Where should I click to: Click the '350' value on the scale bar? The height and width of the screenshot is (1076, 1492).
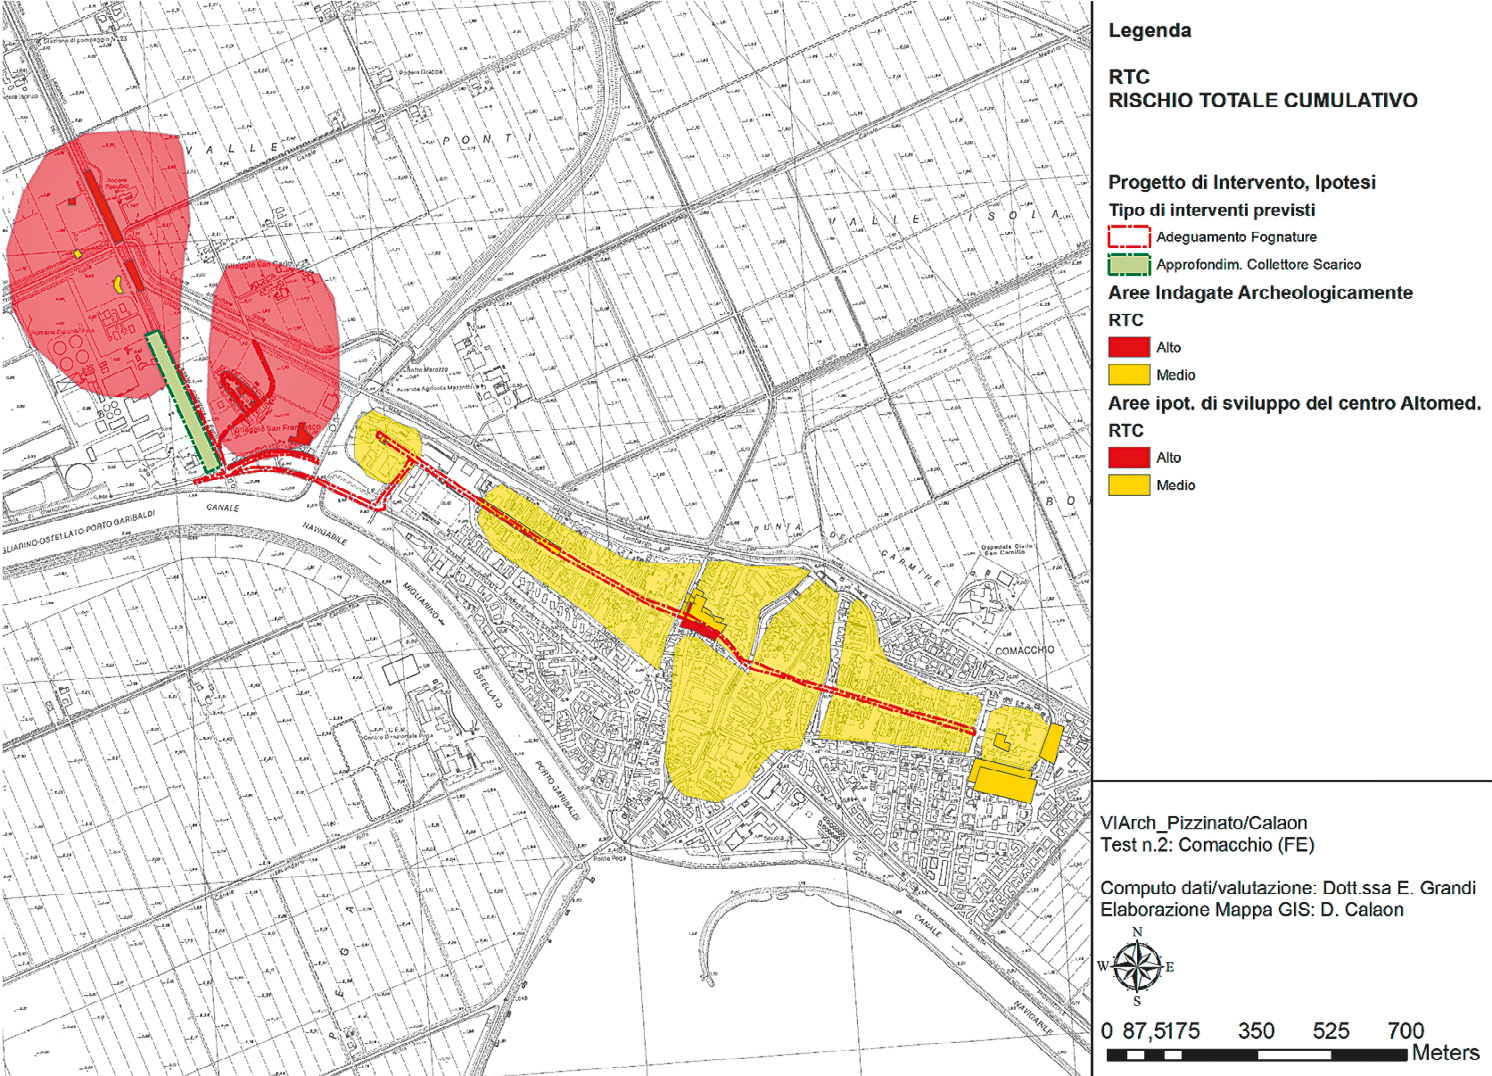coord(1256,1031)
